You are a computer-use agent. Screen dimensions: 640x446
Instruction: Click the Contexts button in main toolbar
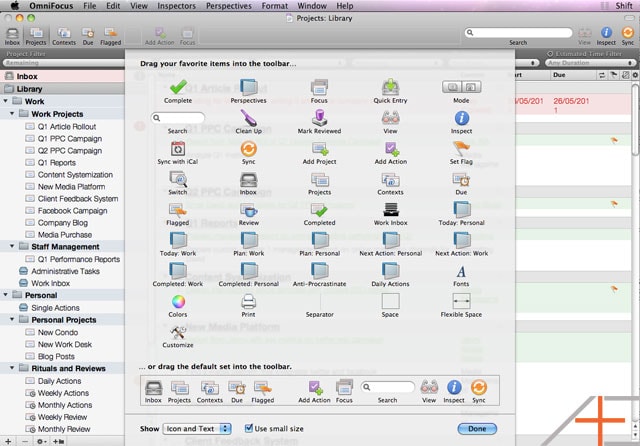(64, 36)
